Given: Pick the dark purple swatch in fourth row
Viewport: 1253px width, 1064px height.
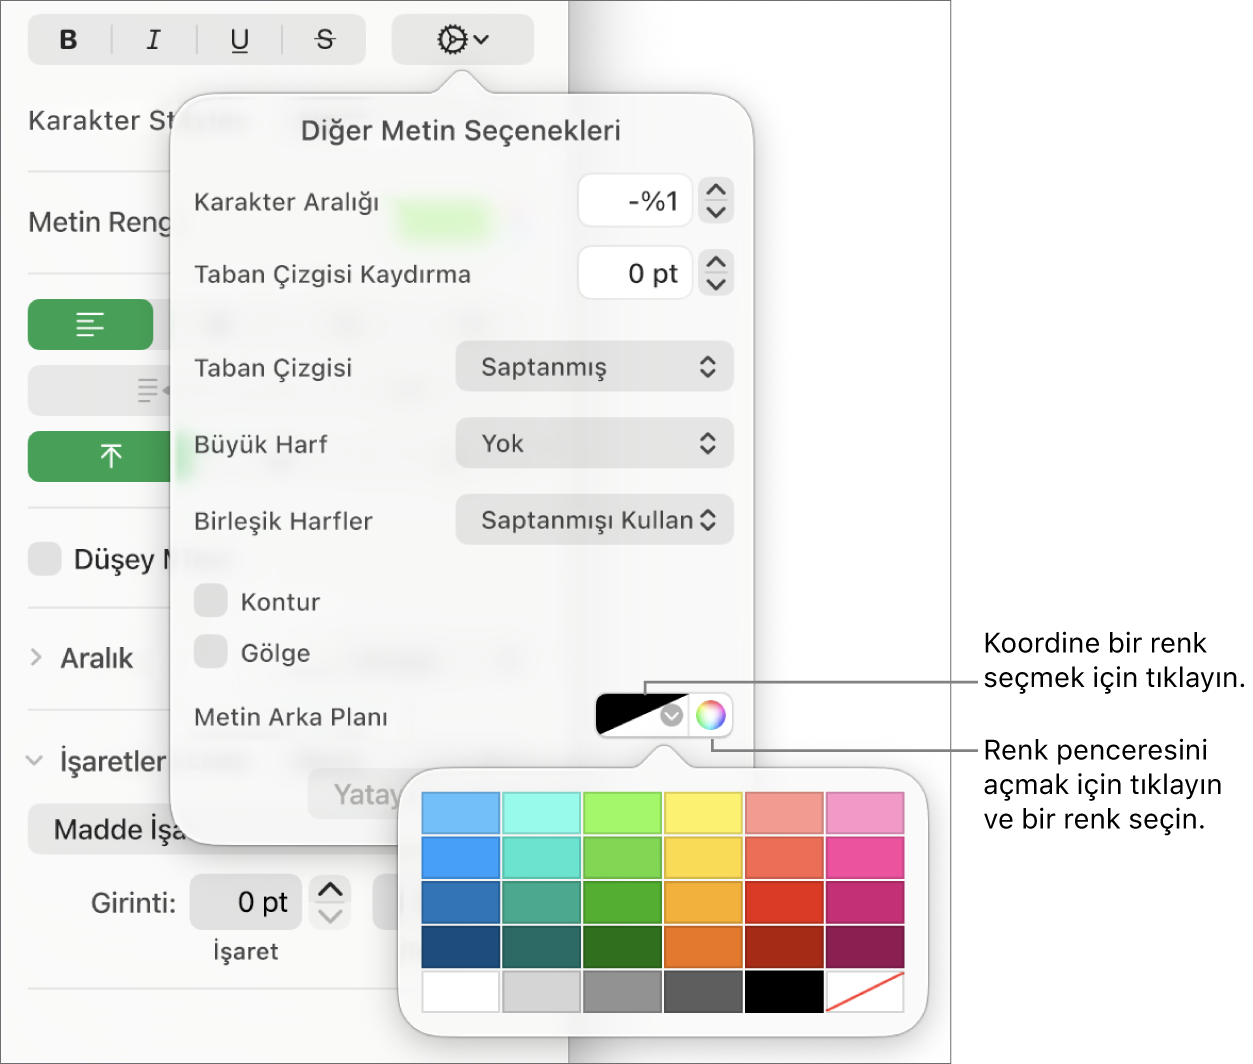Looking at the screenshot, I should pos(865,947).
